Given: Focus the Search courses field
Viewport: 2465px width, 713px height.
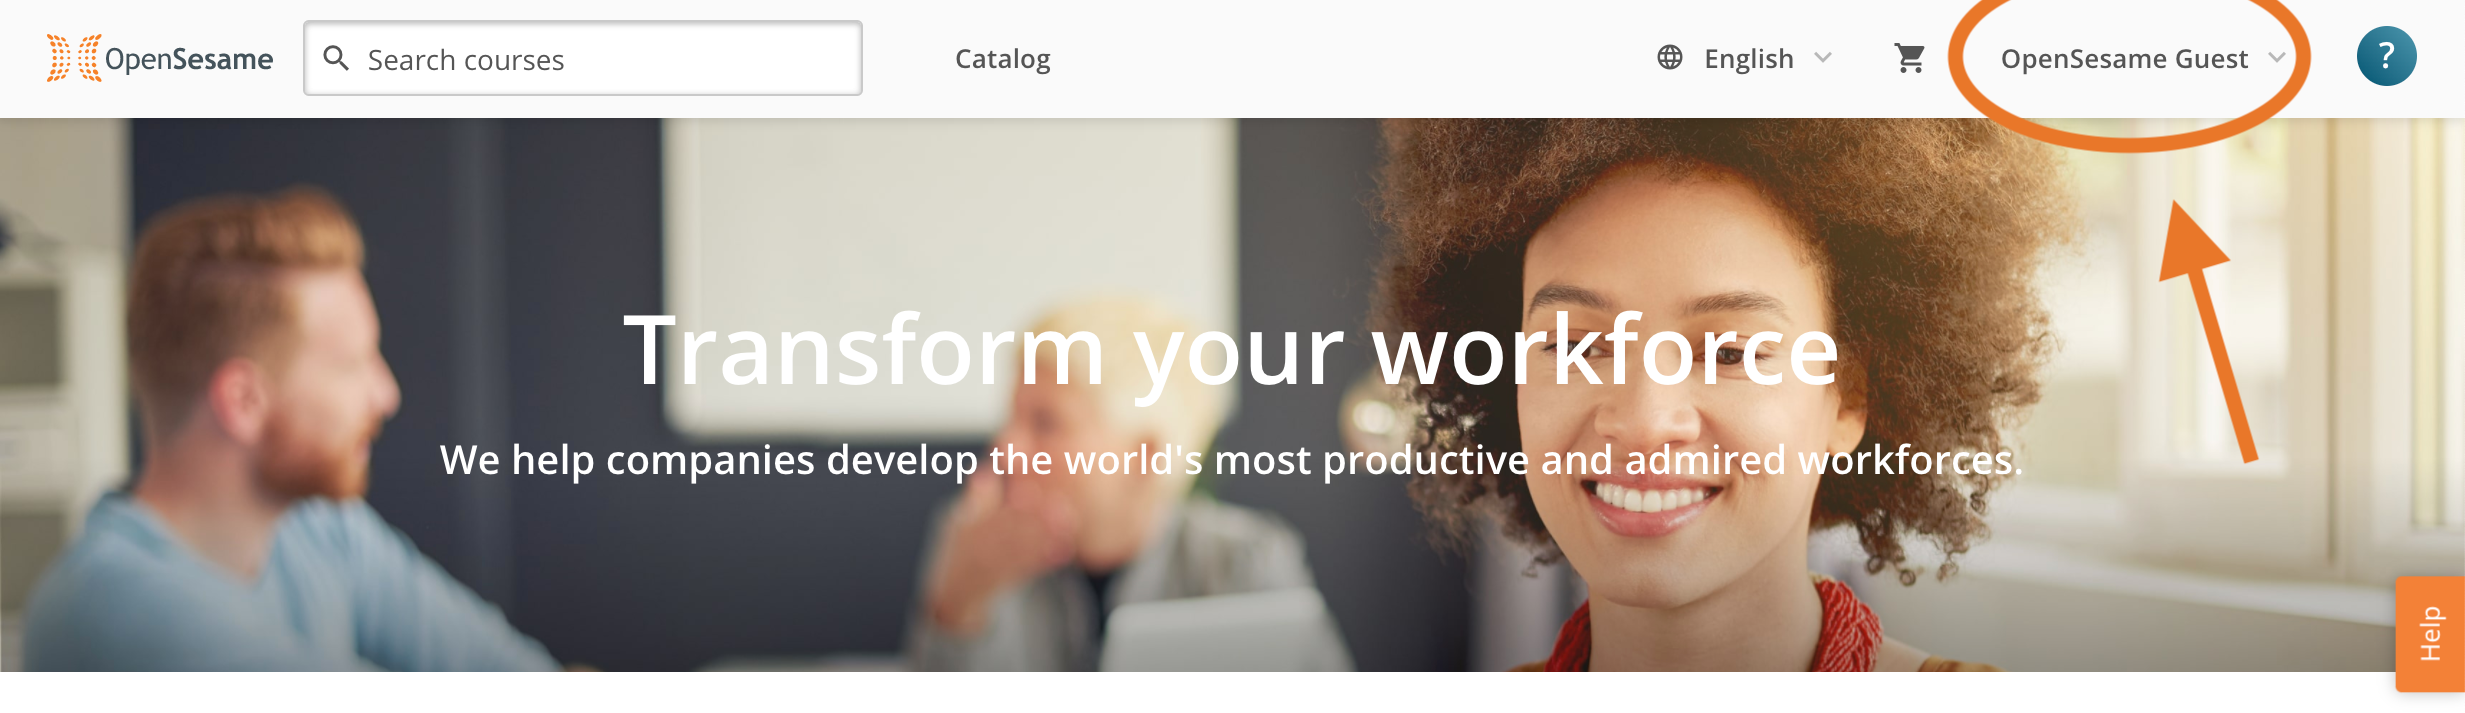Looking at the screenshot, I should click(x=583, y=58).
